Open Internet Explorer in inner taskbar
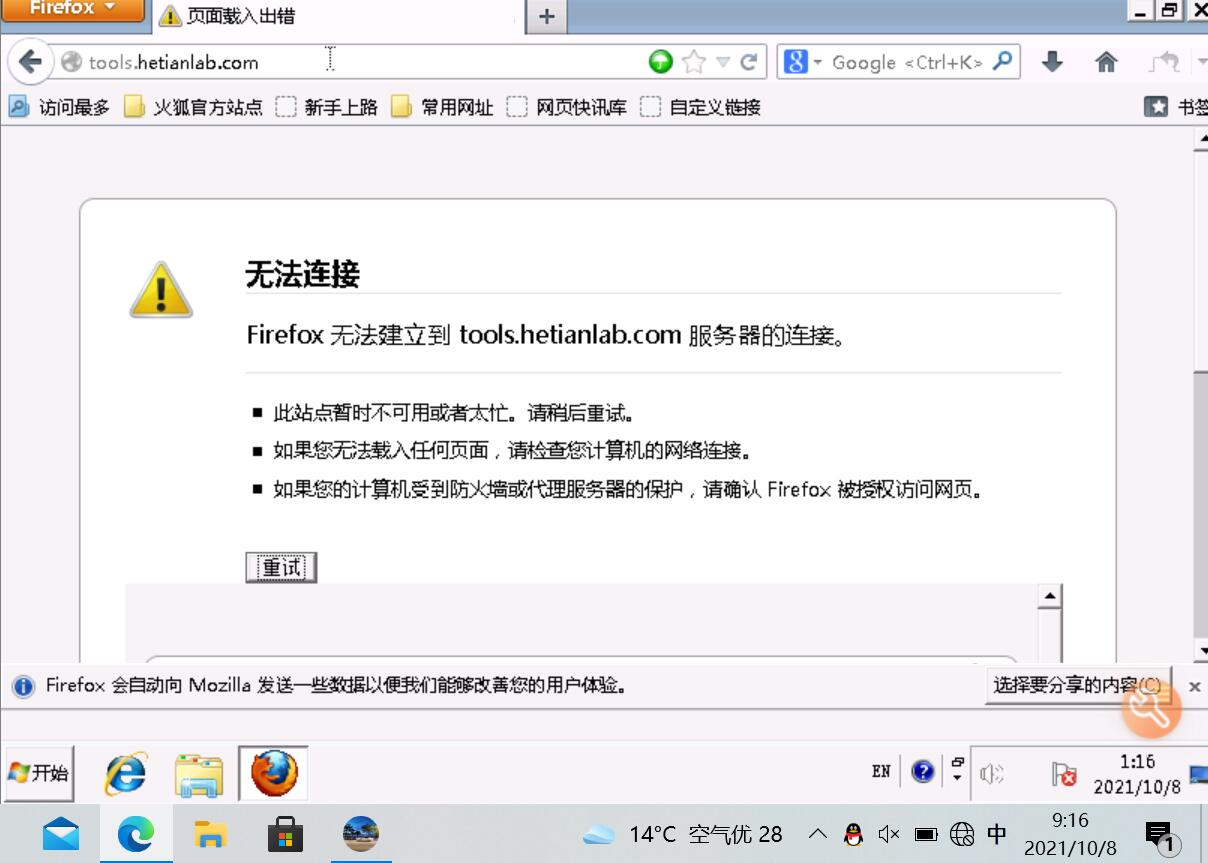Screen dimensions: 1208x863 [126, 773]
